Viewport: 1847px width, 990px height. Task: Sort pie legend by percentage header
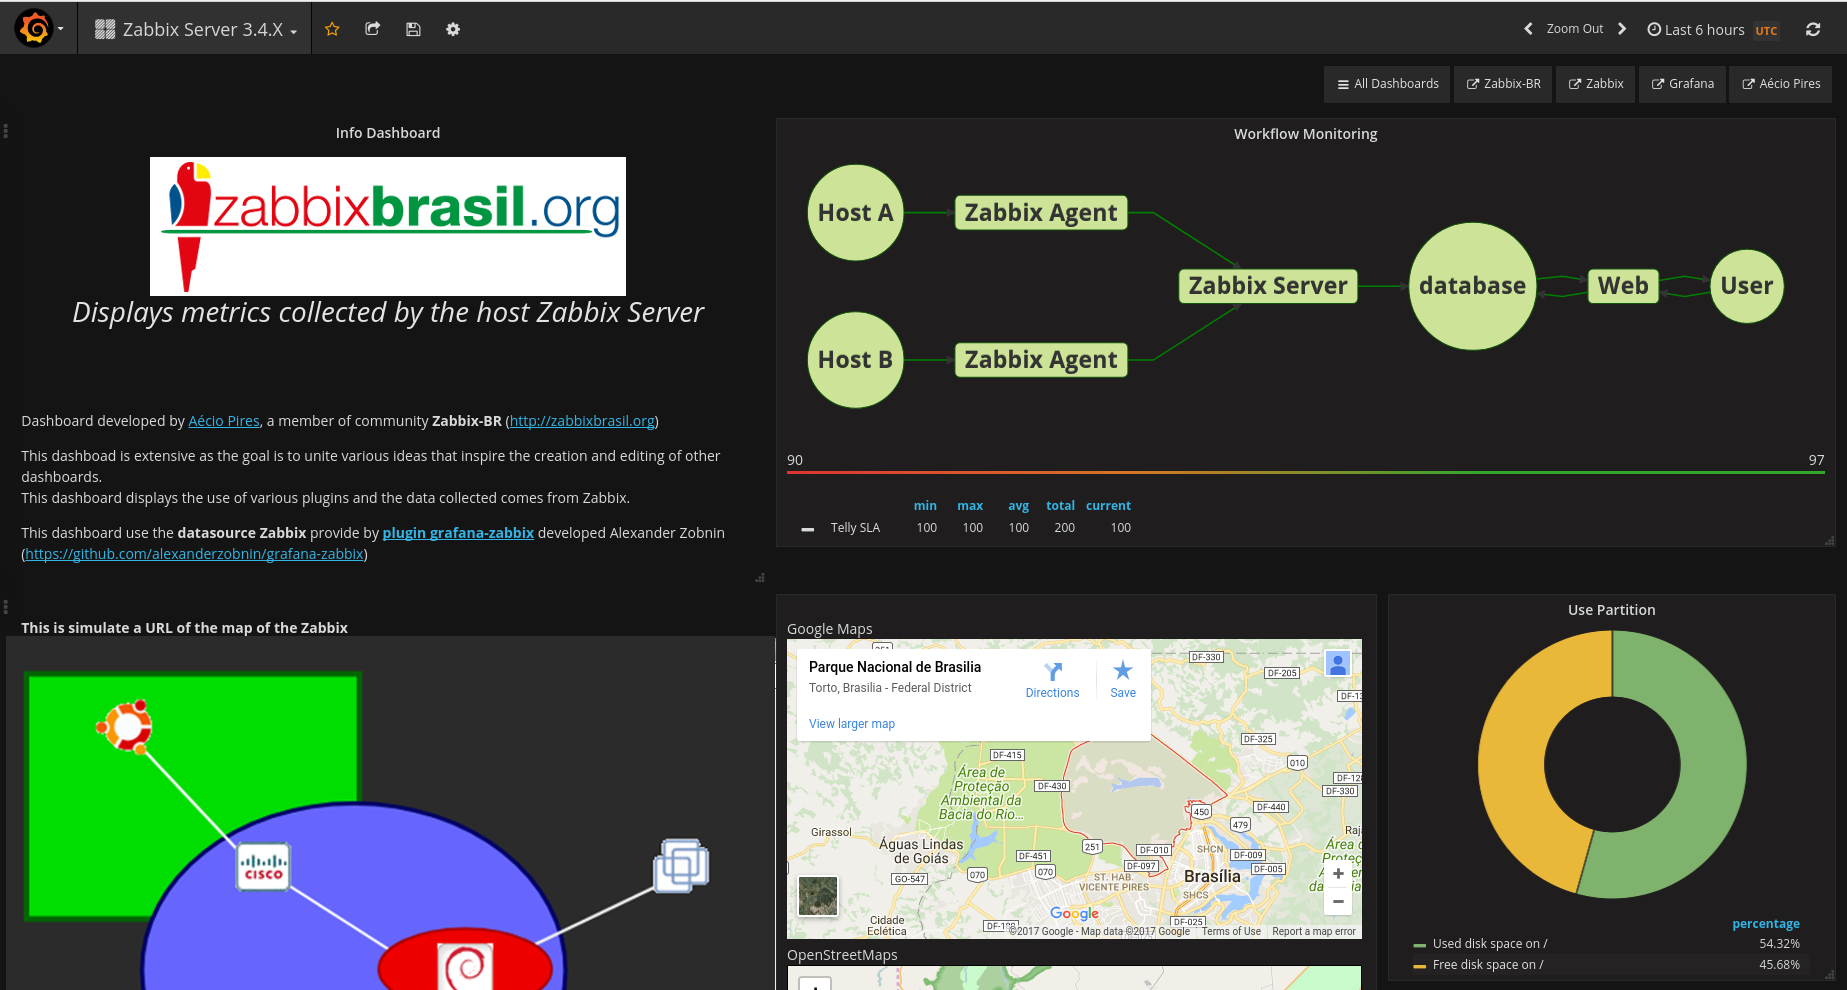pyautogui.click(x=1765, y=924)
